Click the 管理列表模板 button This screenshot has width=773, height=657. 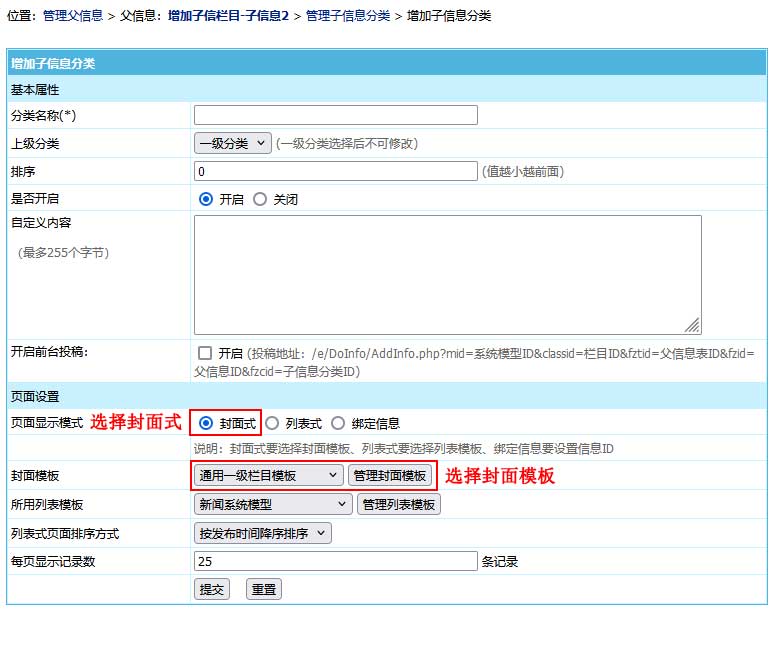click(x=398, y=505)
